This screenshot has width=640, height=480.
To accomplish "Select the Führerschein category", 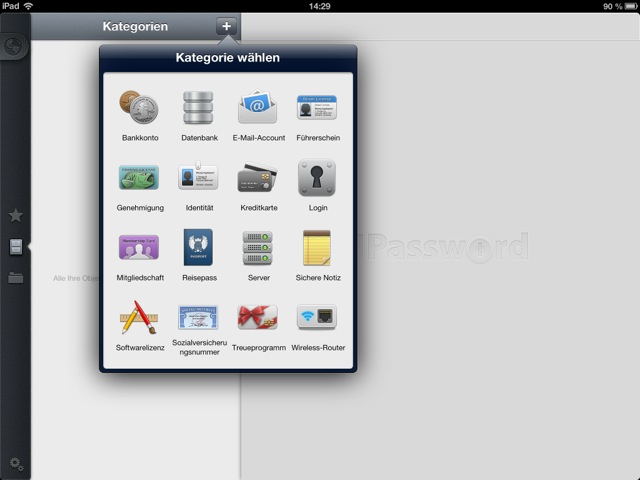I will point(317,107).
